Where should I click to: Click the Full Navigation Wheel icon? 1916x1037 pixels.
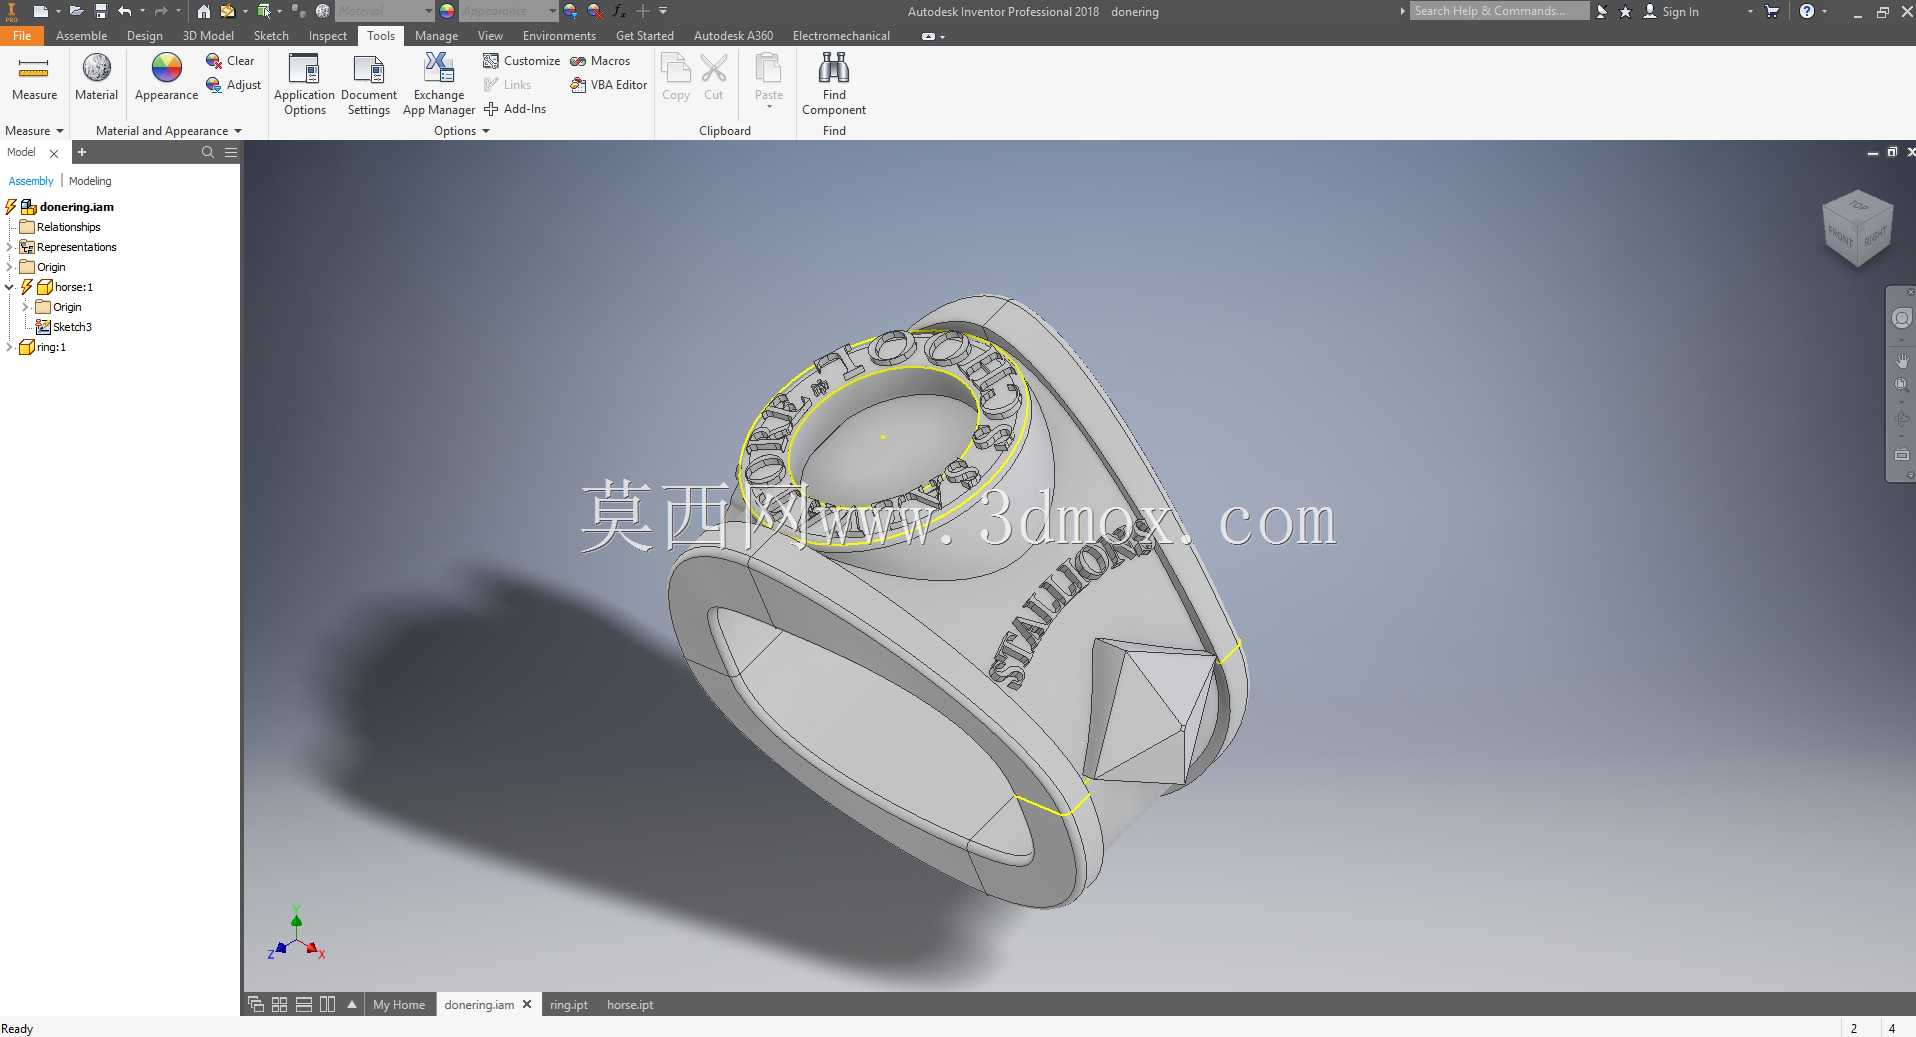[1902, 318]
